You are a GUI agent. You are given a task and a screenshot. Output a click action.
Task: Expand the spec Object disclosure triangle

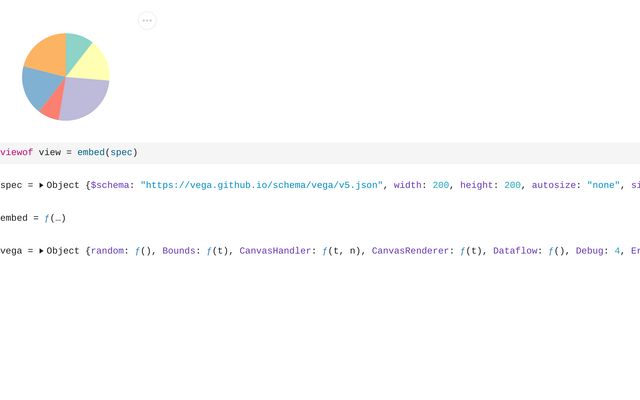[41, 185]
